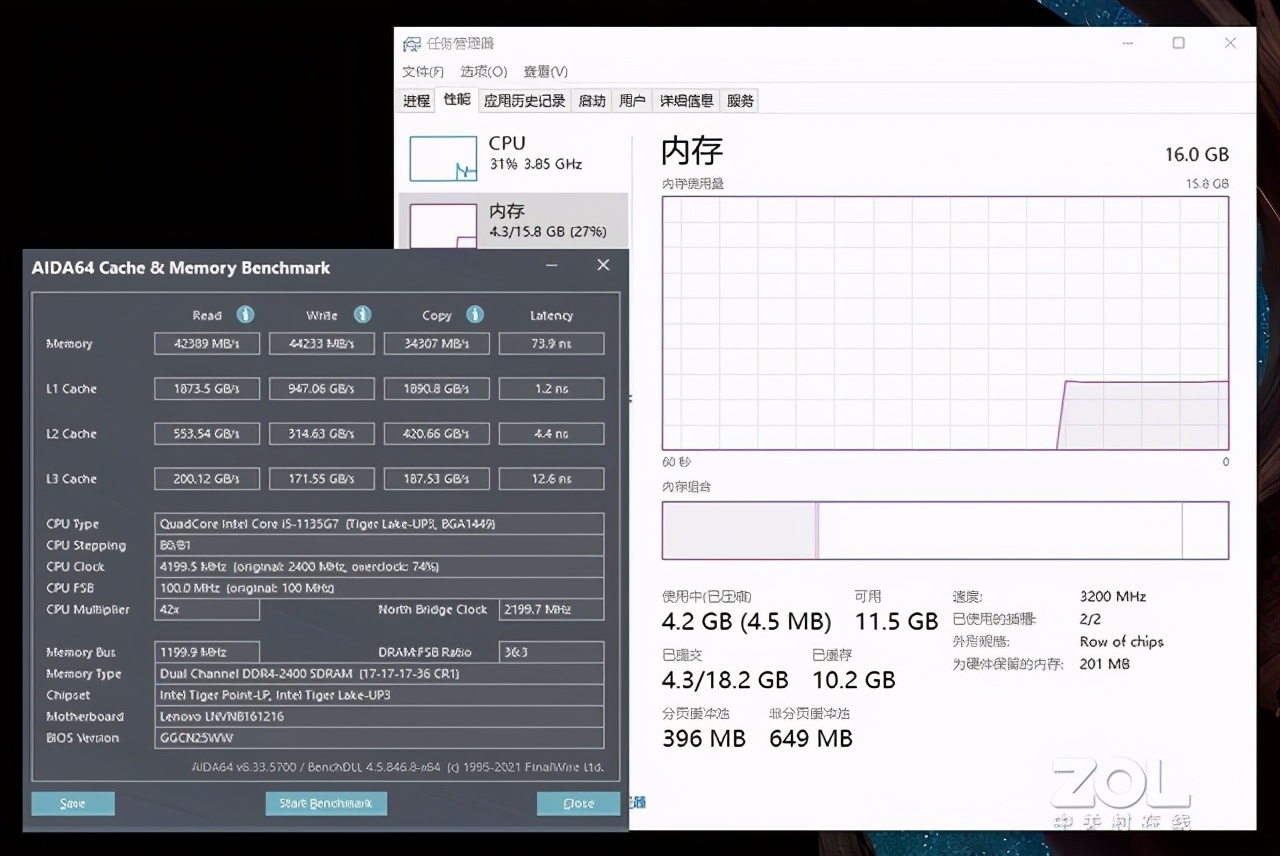Select the CPU performance graph thumbnail
The height and width of the screenshot is (856, 1280).
pos(443,159)
